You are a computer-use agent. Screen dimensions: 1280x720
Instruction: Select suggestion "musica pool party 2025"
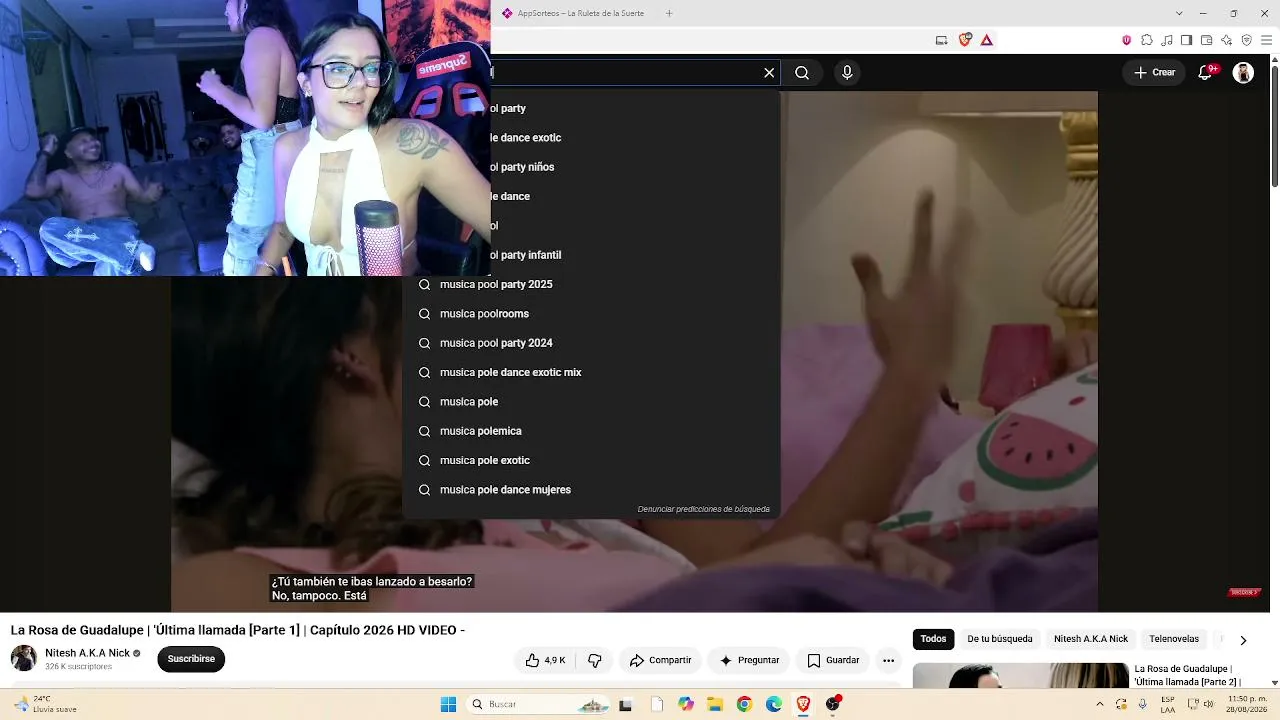coord(591,284)
